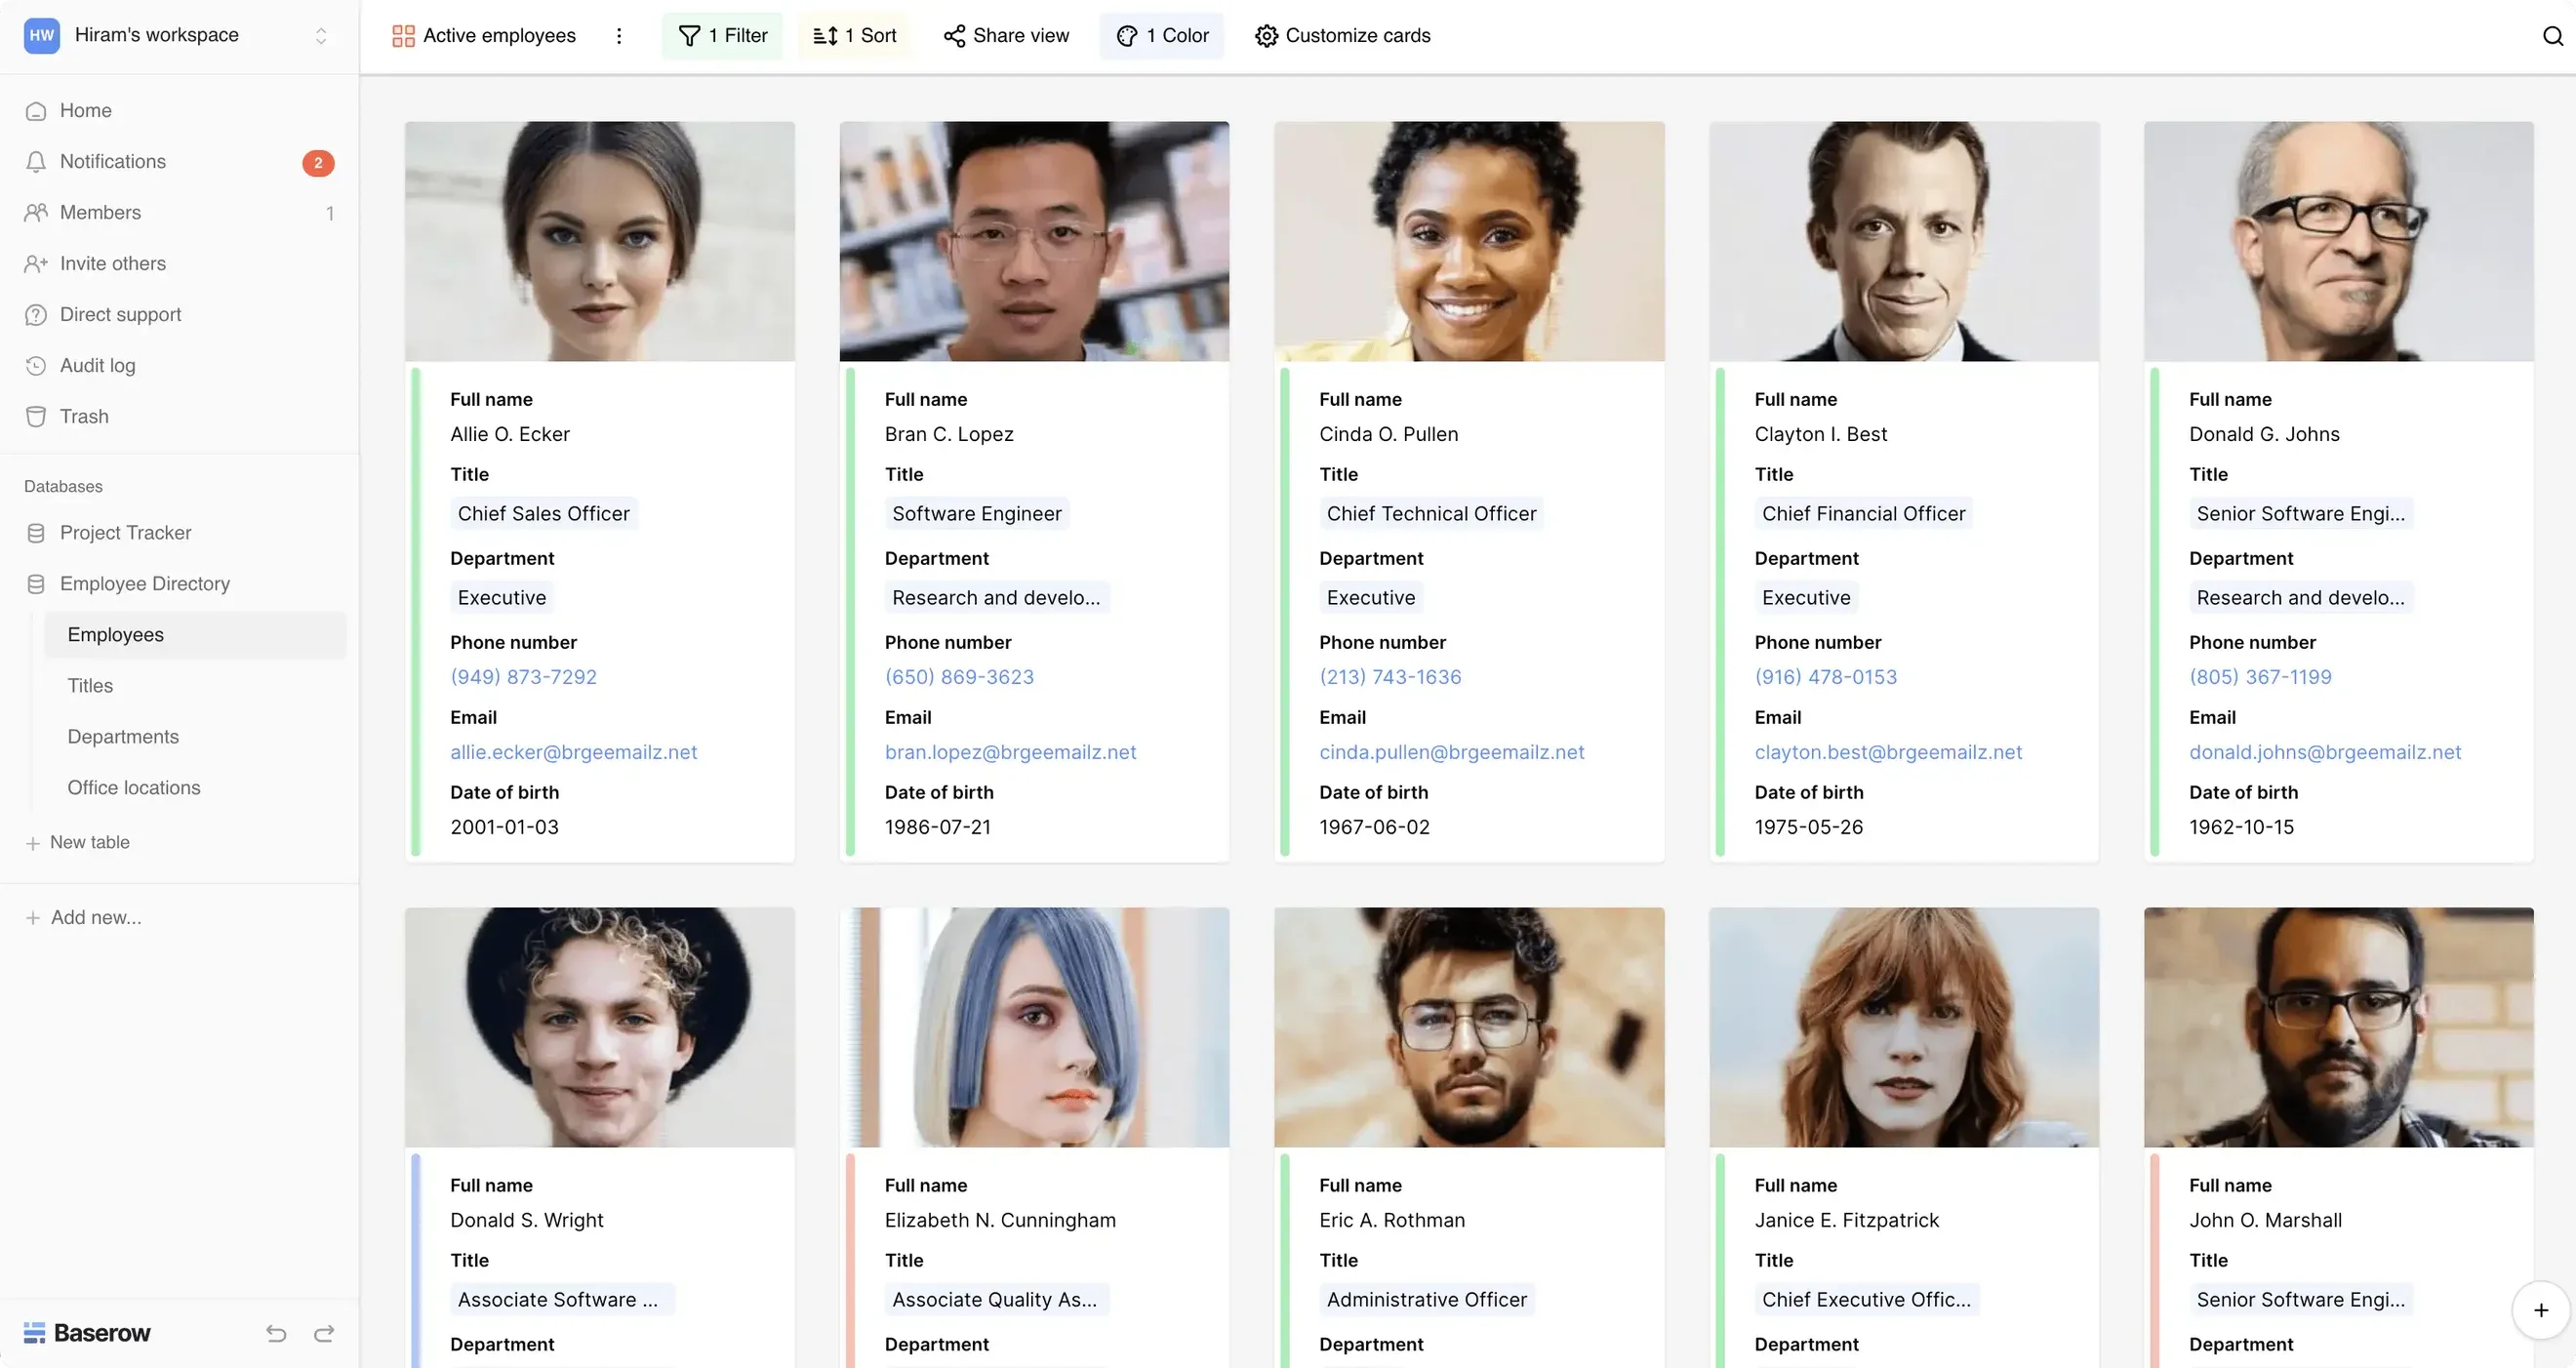2576x1368 pixels.
Task: Open the 1 Sort options
Action: 854,36
